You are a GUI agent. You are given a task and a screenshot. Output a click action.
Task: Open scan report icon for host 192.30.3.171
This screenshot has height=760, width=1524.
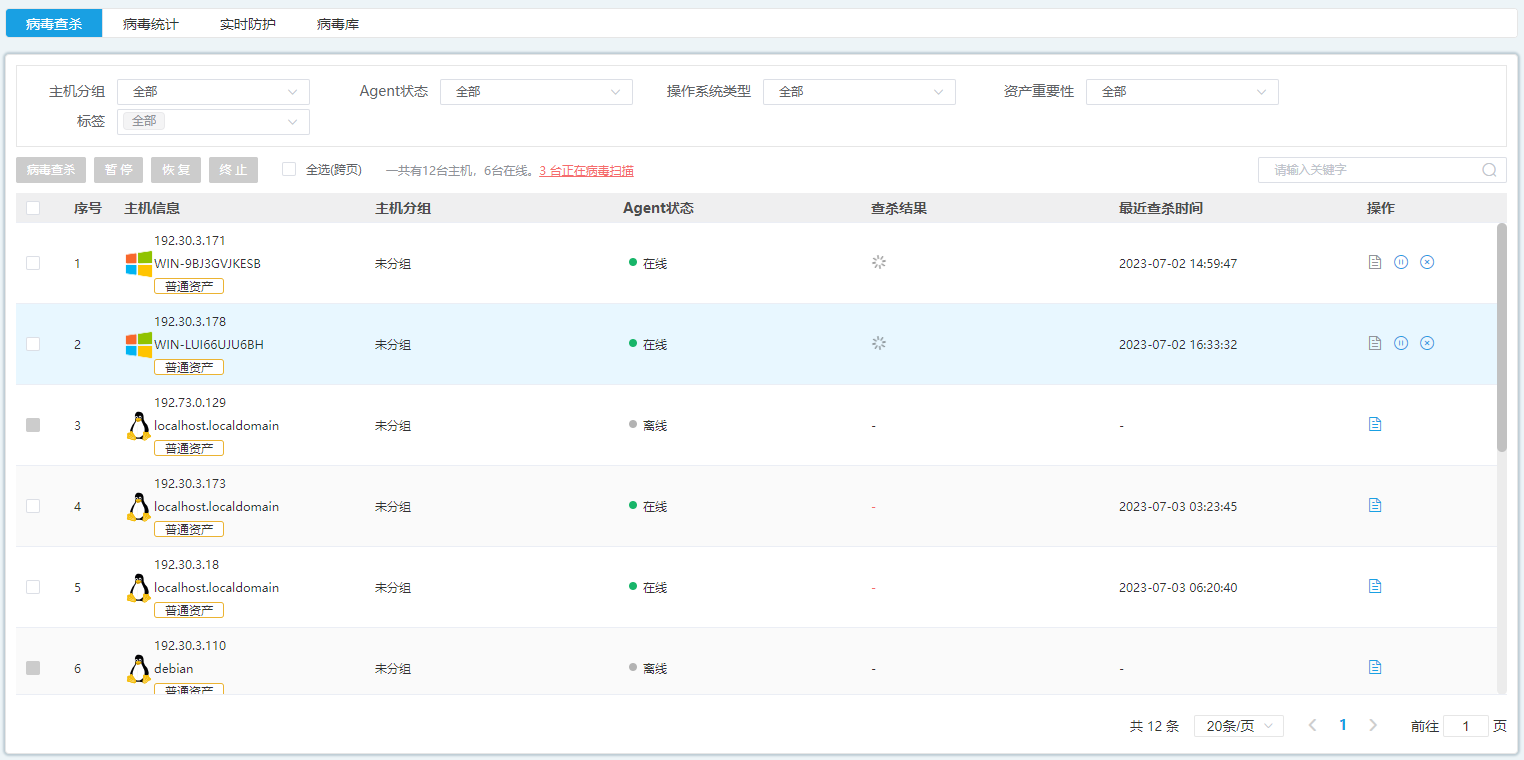(x=1375, y=262)
